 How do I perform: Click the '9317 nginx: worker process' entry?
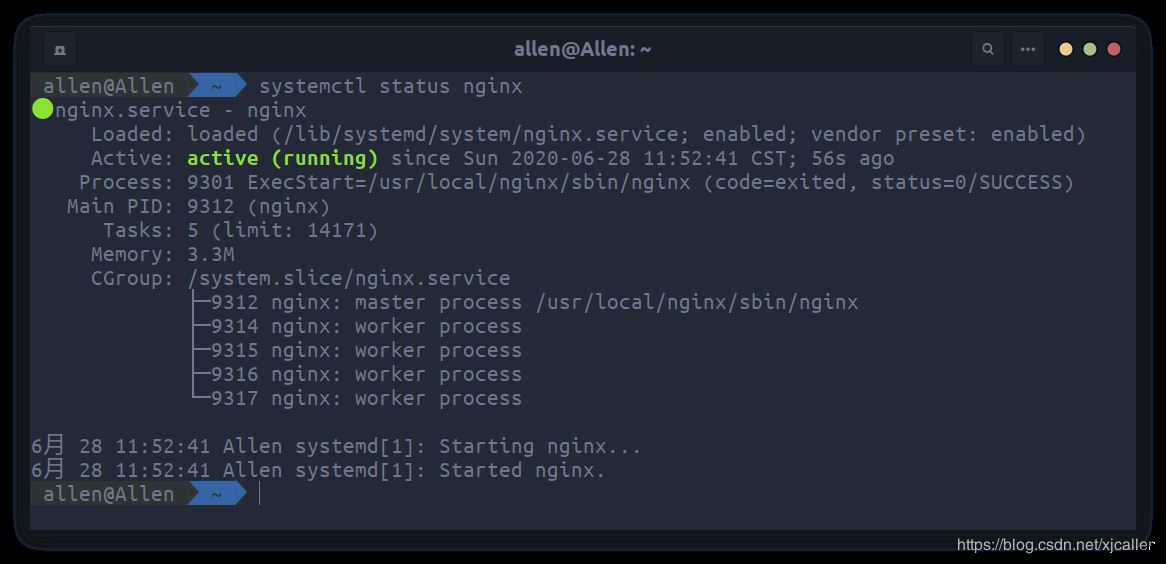point(366,398)
